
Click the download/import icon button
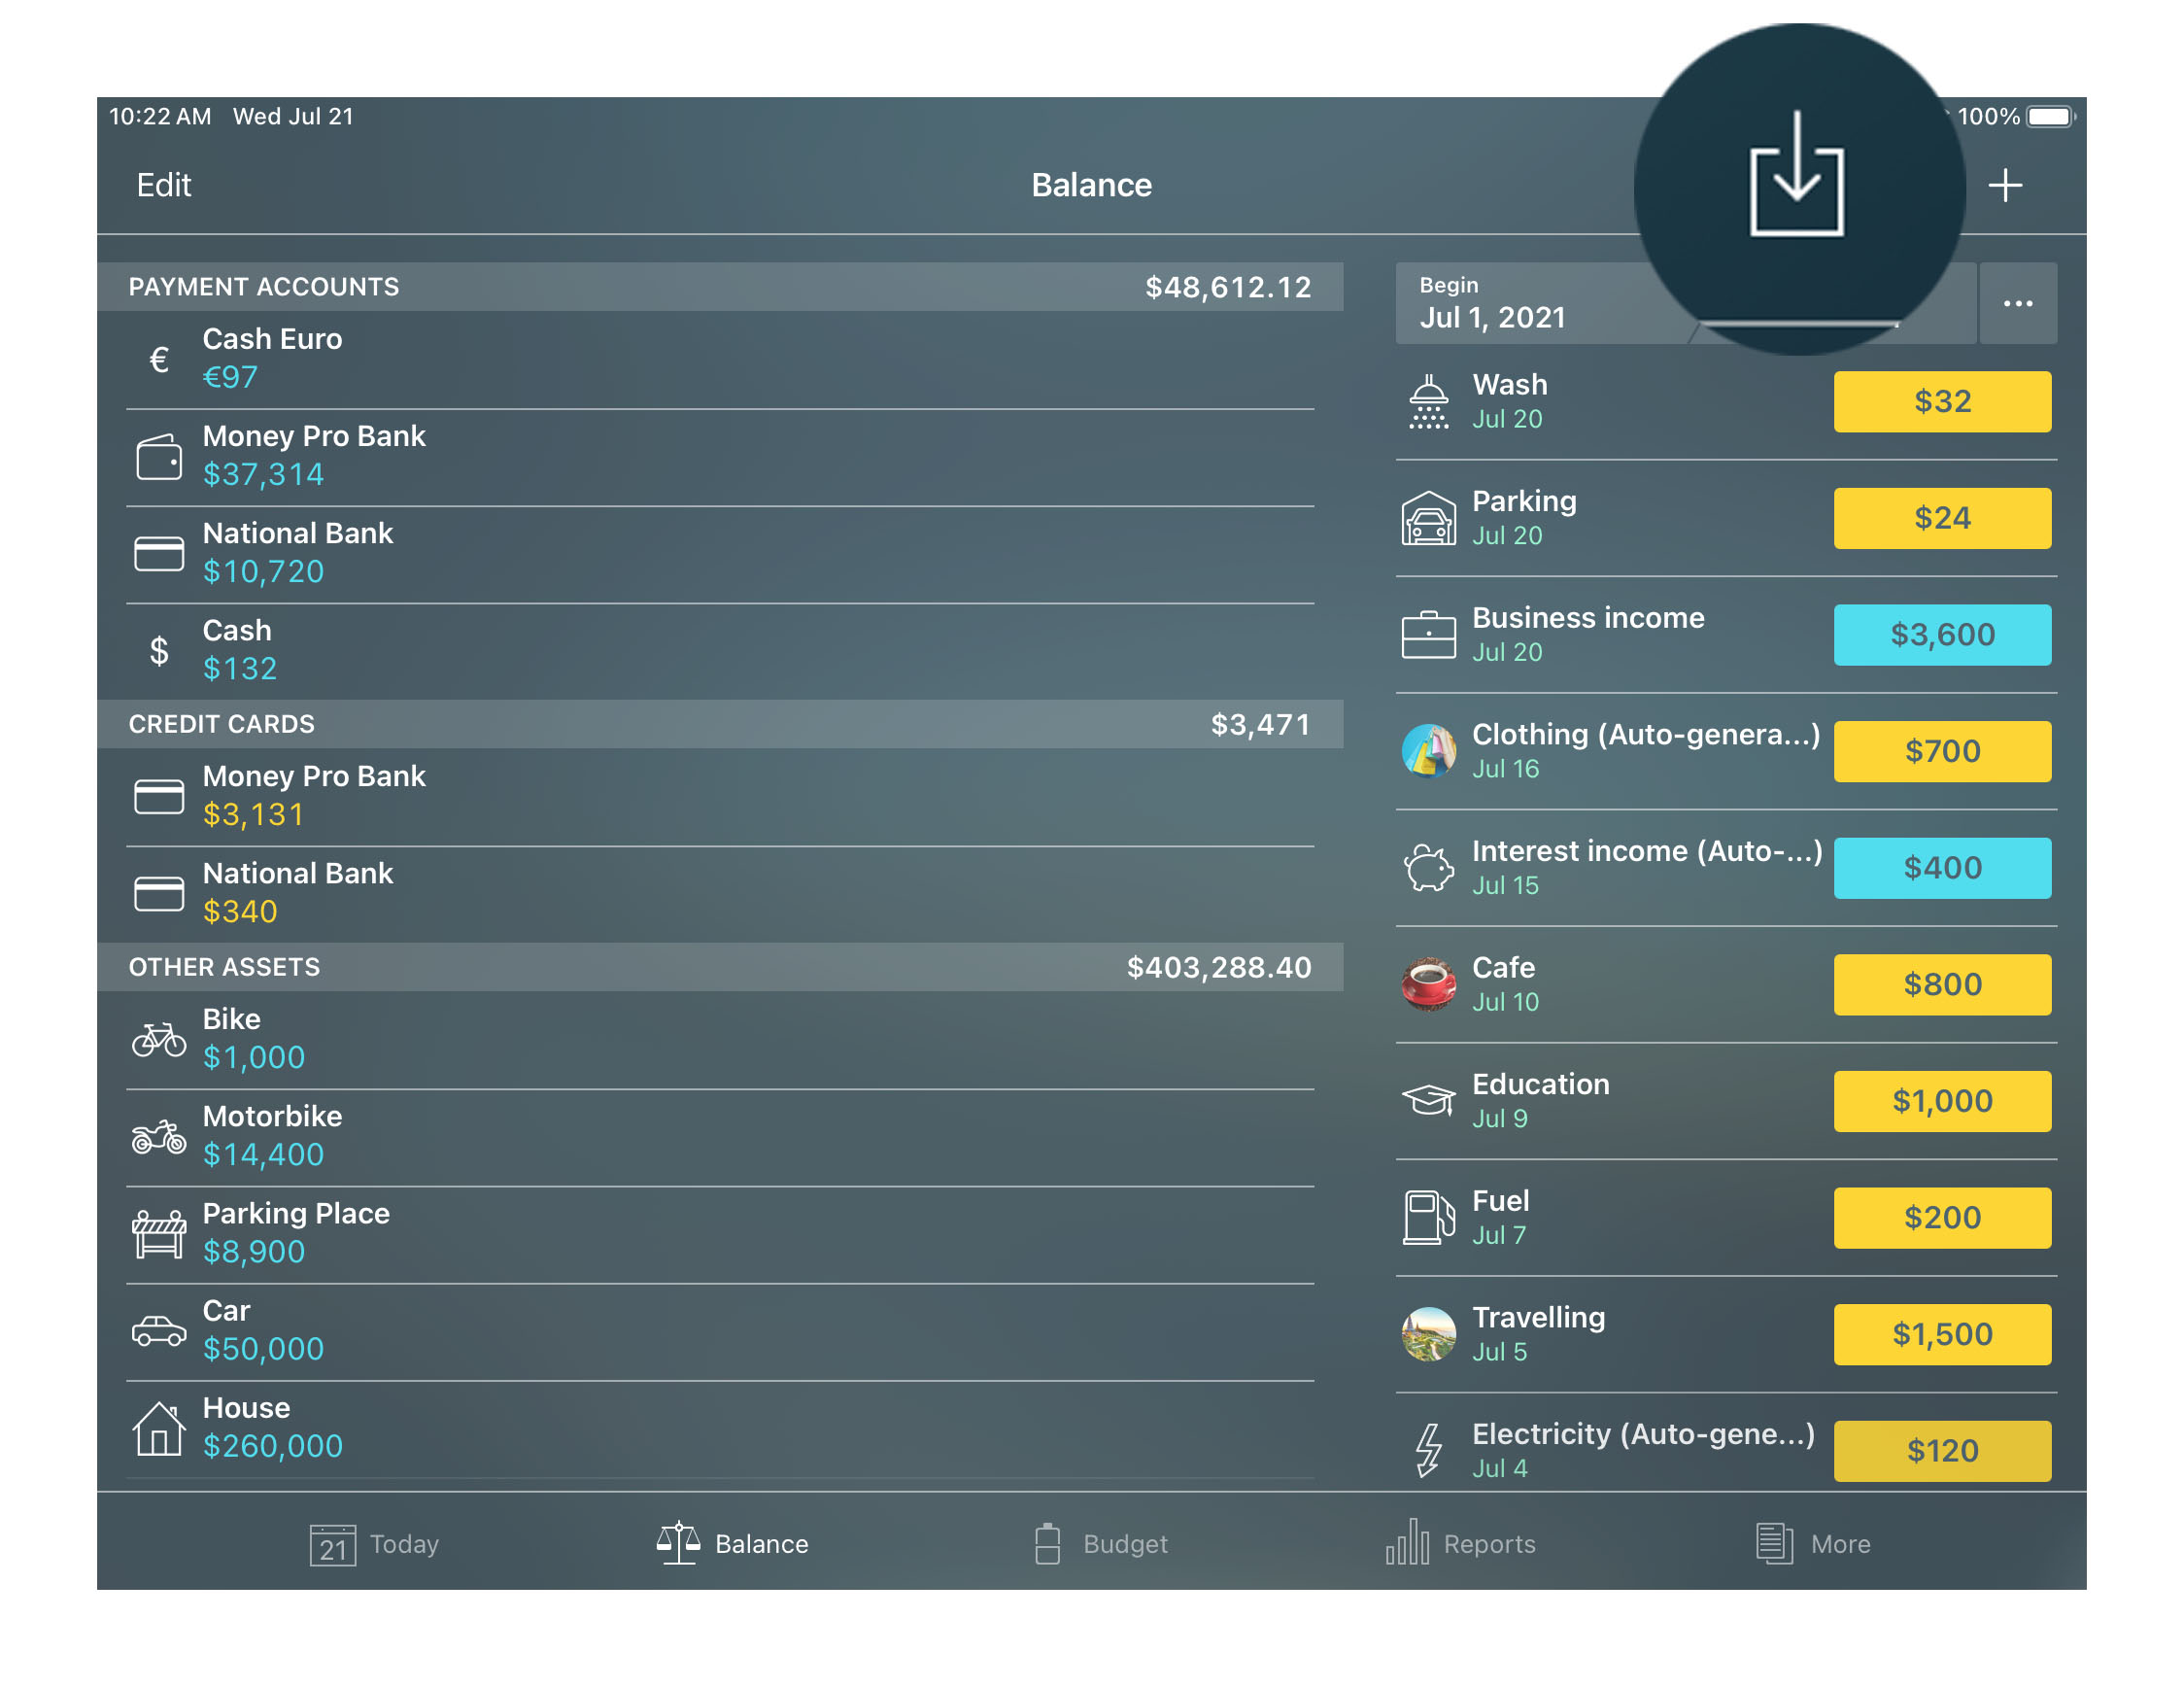[1794, 185]
